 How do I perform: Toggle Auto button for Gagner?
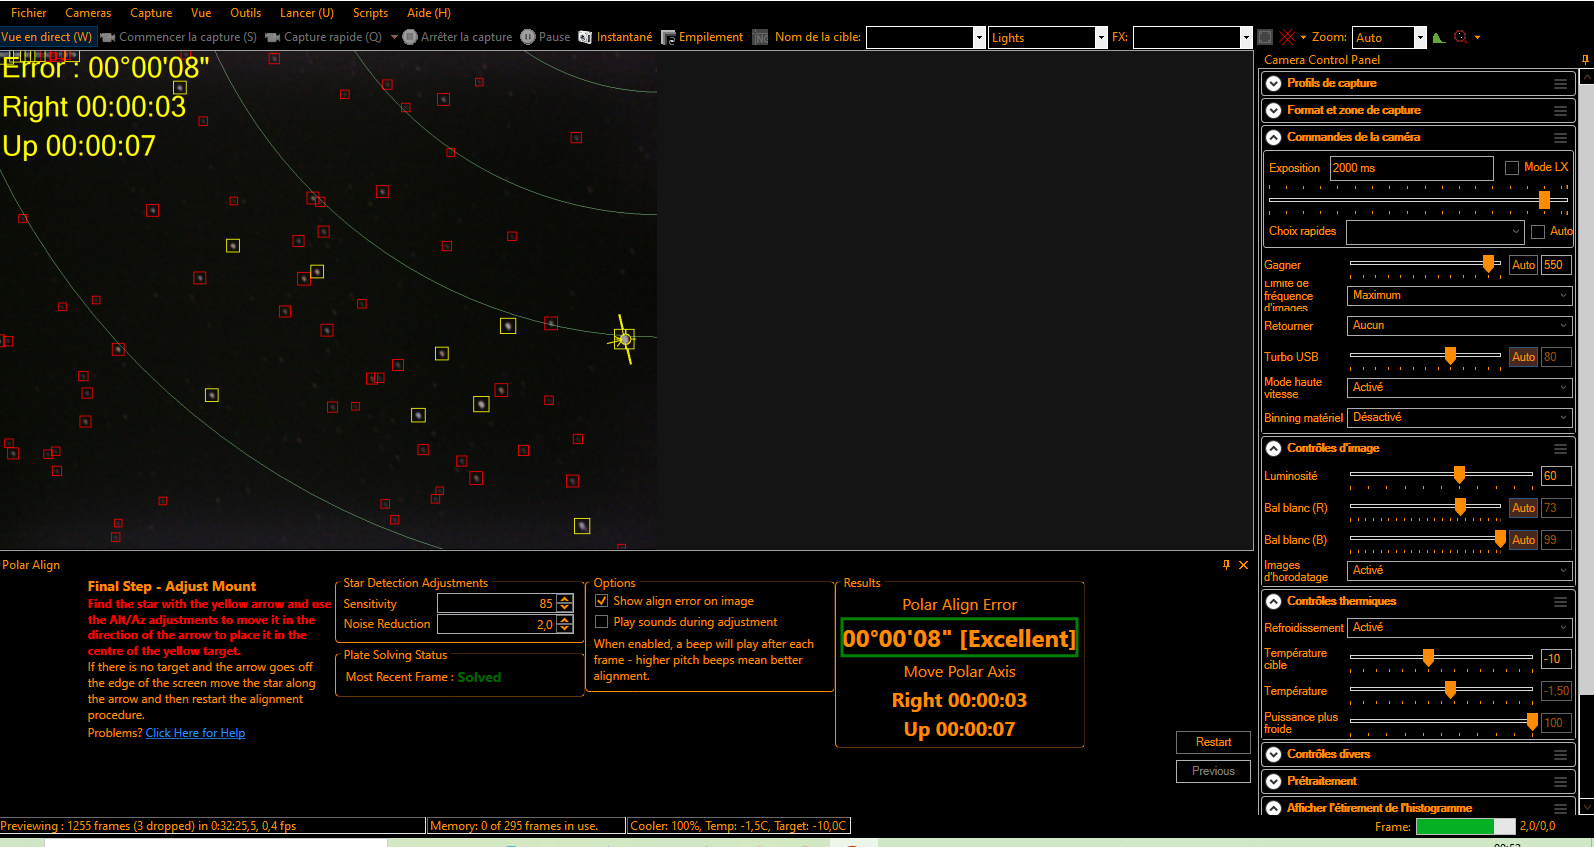tap(1523, 265)
